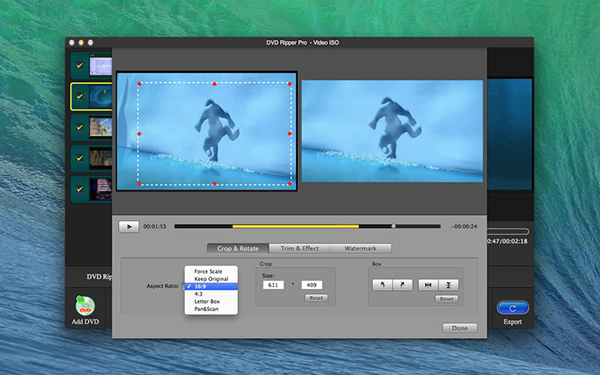Image resolution: width=600 pixels, height=375 pixels.
Task: Click the play button below the preview
Action: [129, 227]
